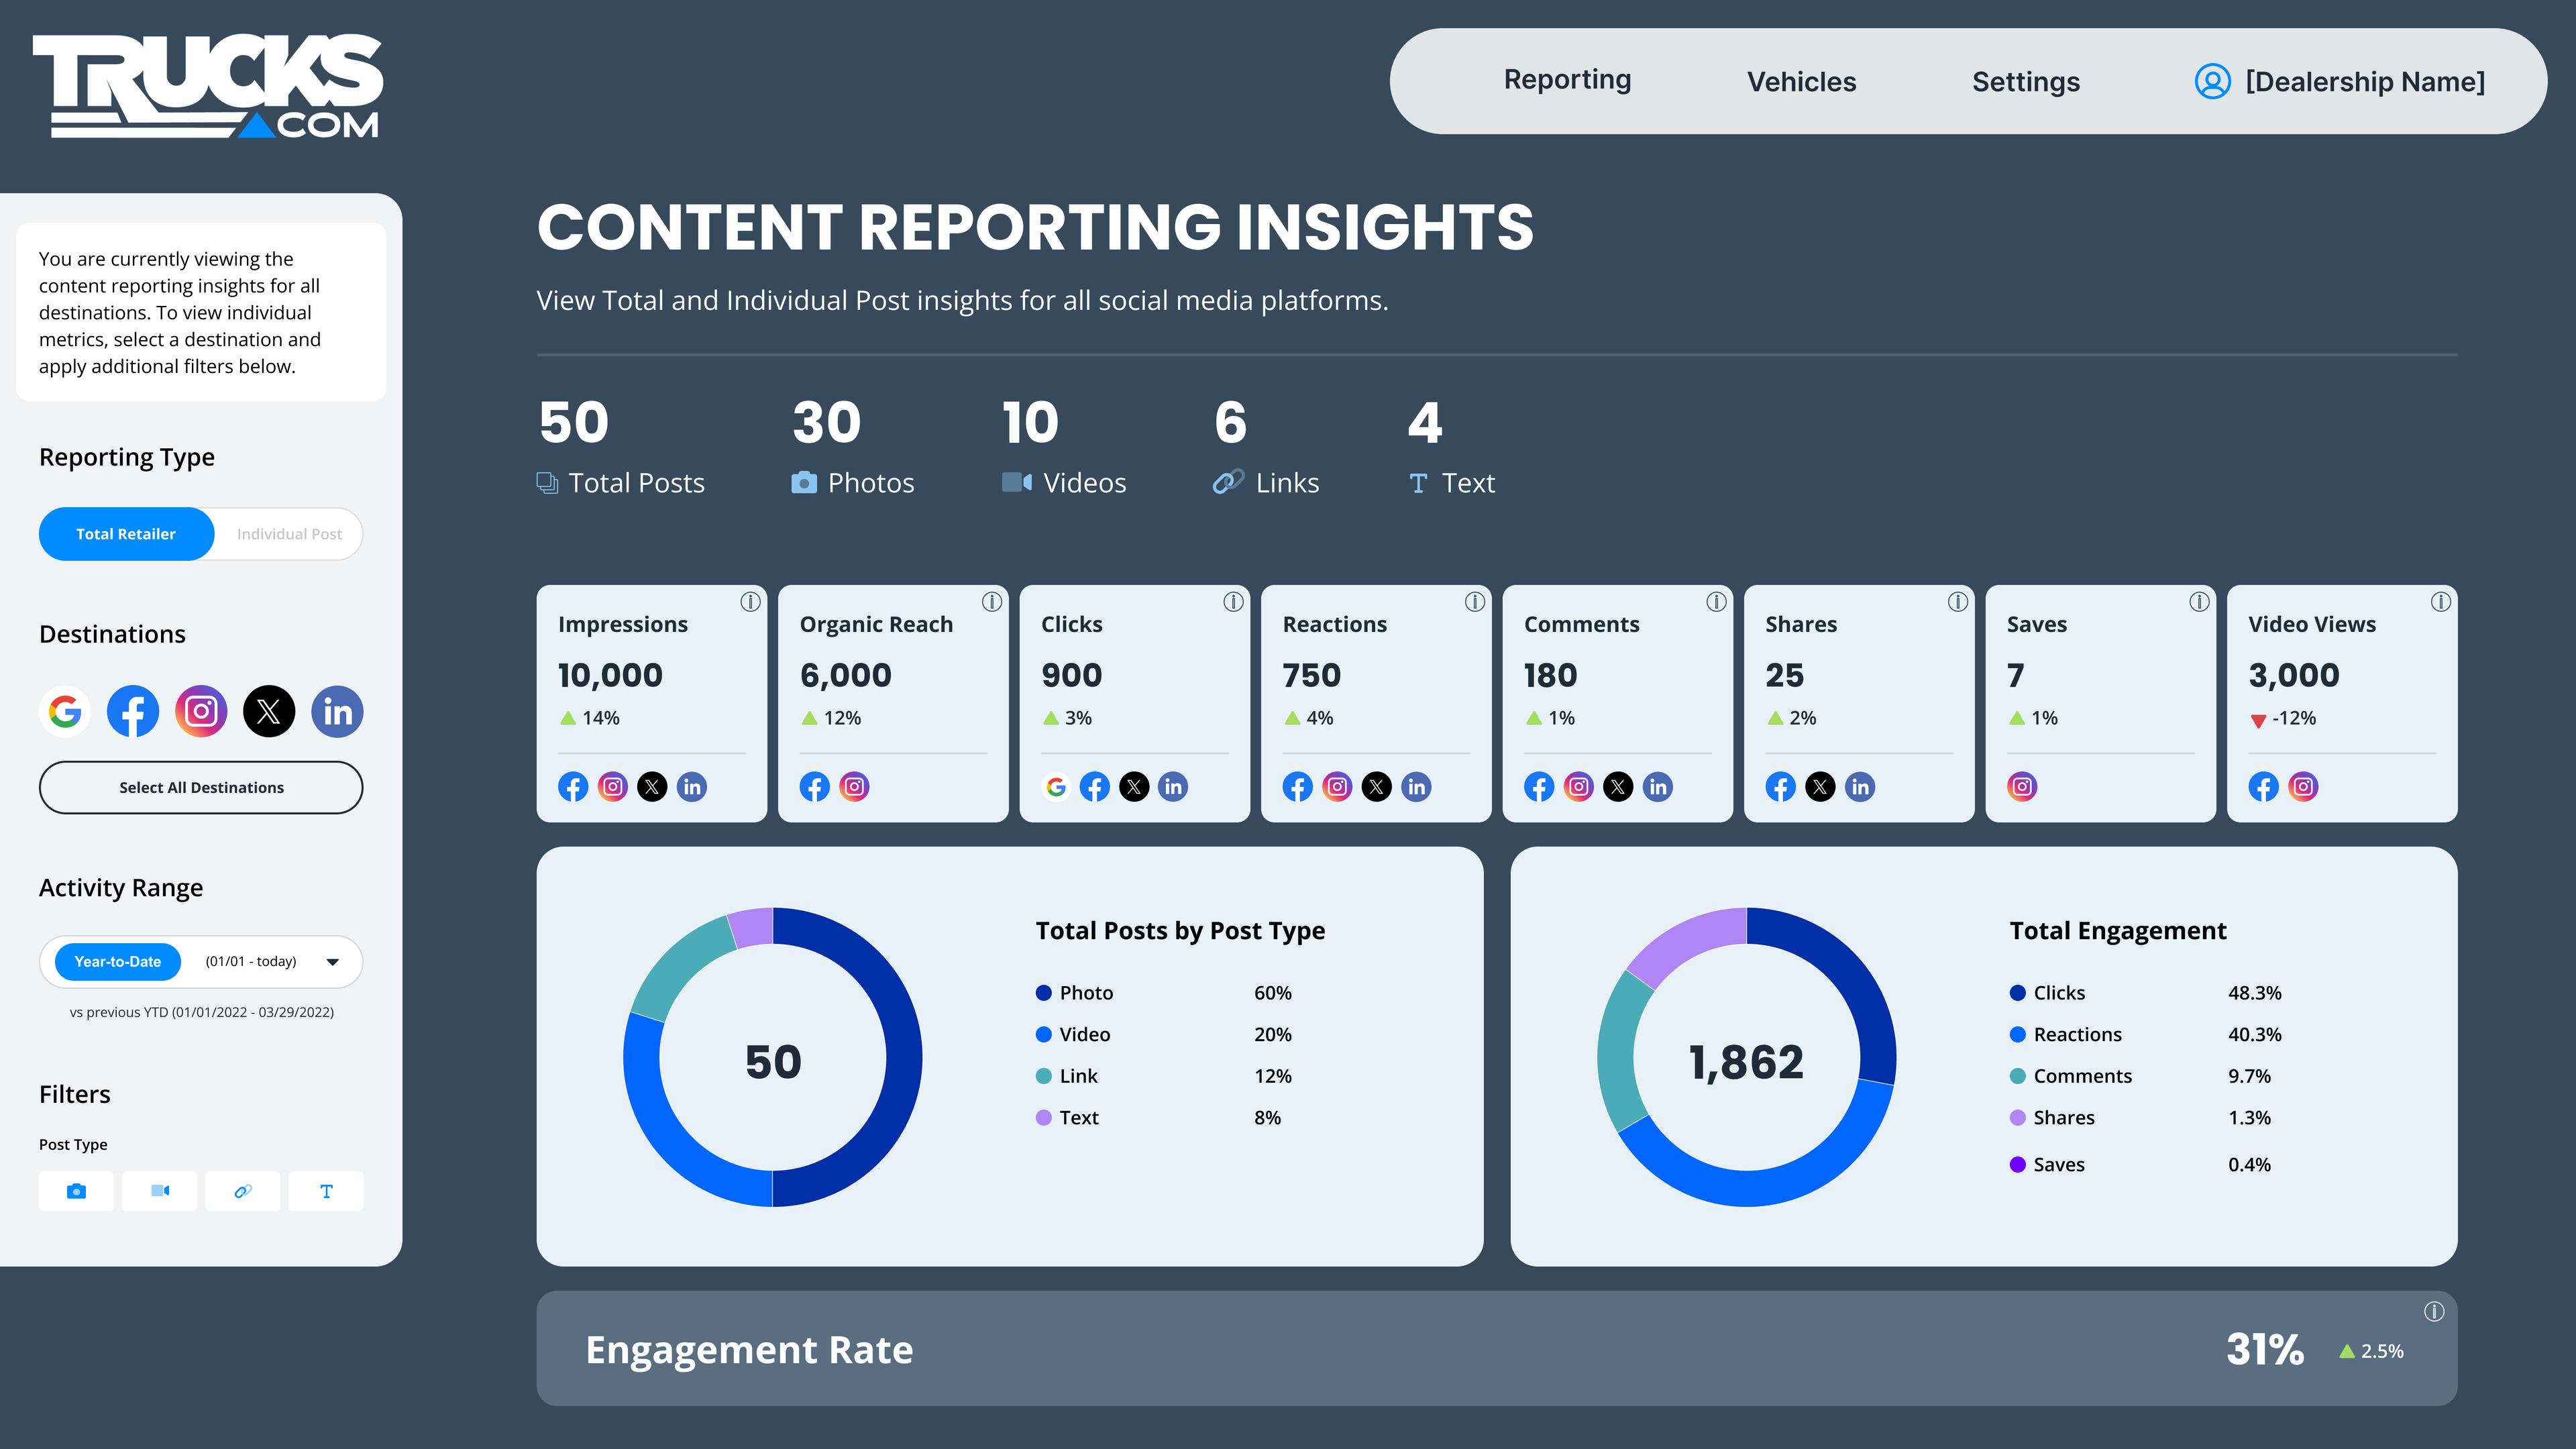This screenshot has width=2576, height=1449.
Task: Click the Link legend color dot
Action: [x=1043, y=1076]
